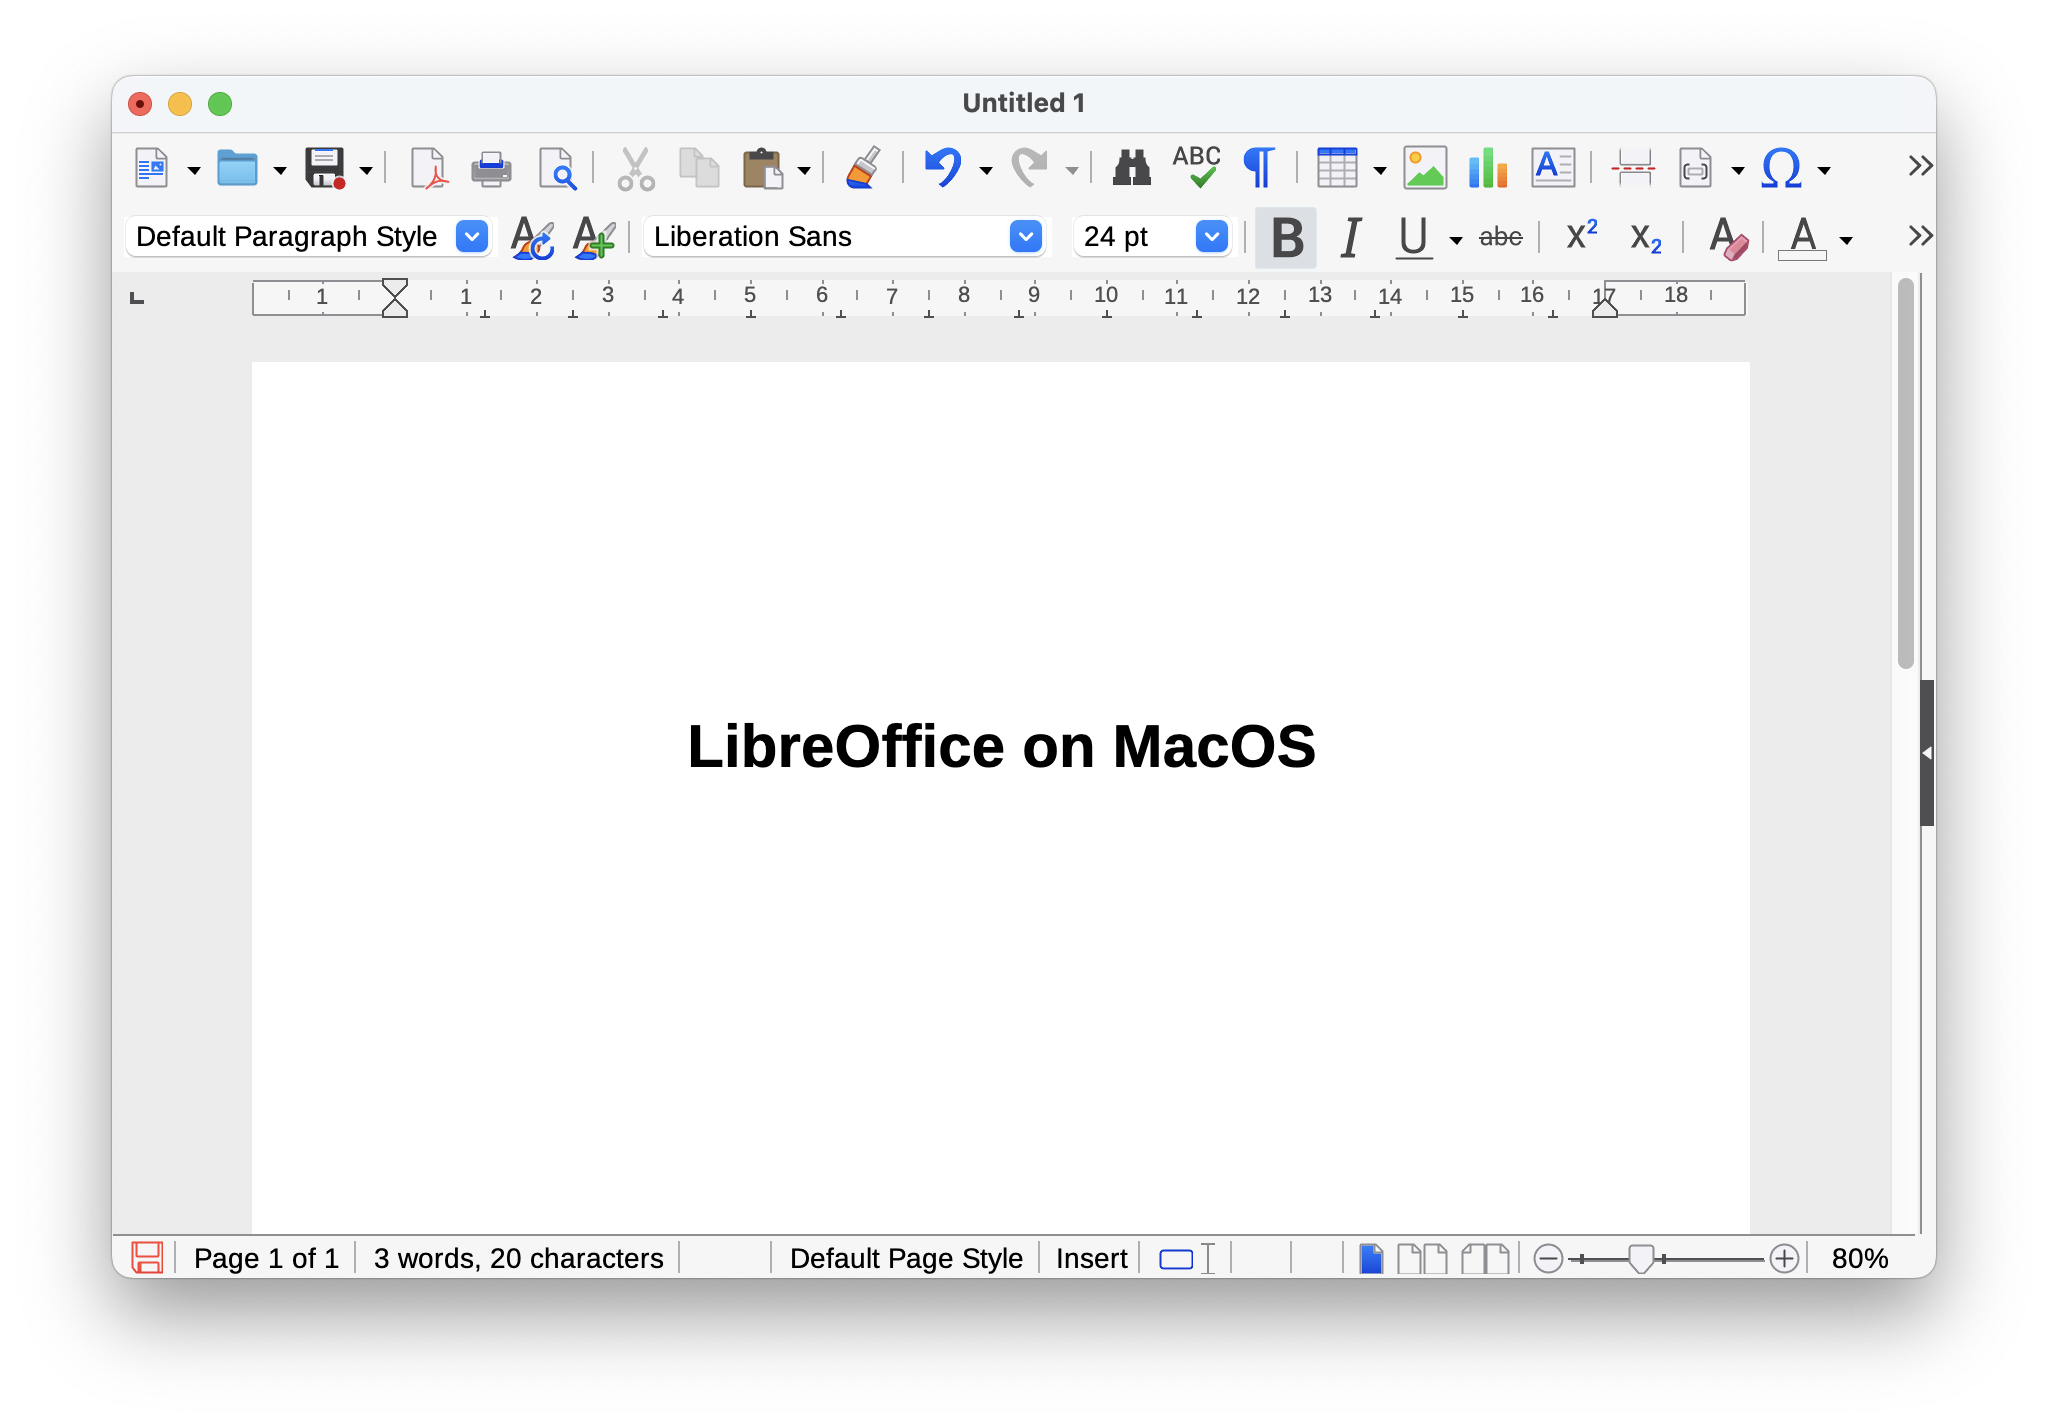The image size is (2048, 1426).
Task: Enable strikethrough formatting
Action: pyautogui.click(x=1498, y=237)
